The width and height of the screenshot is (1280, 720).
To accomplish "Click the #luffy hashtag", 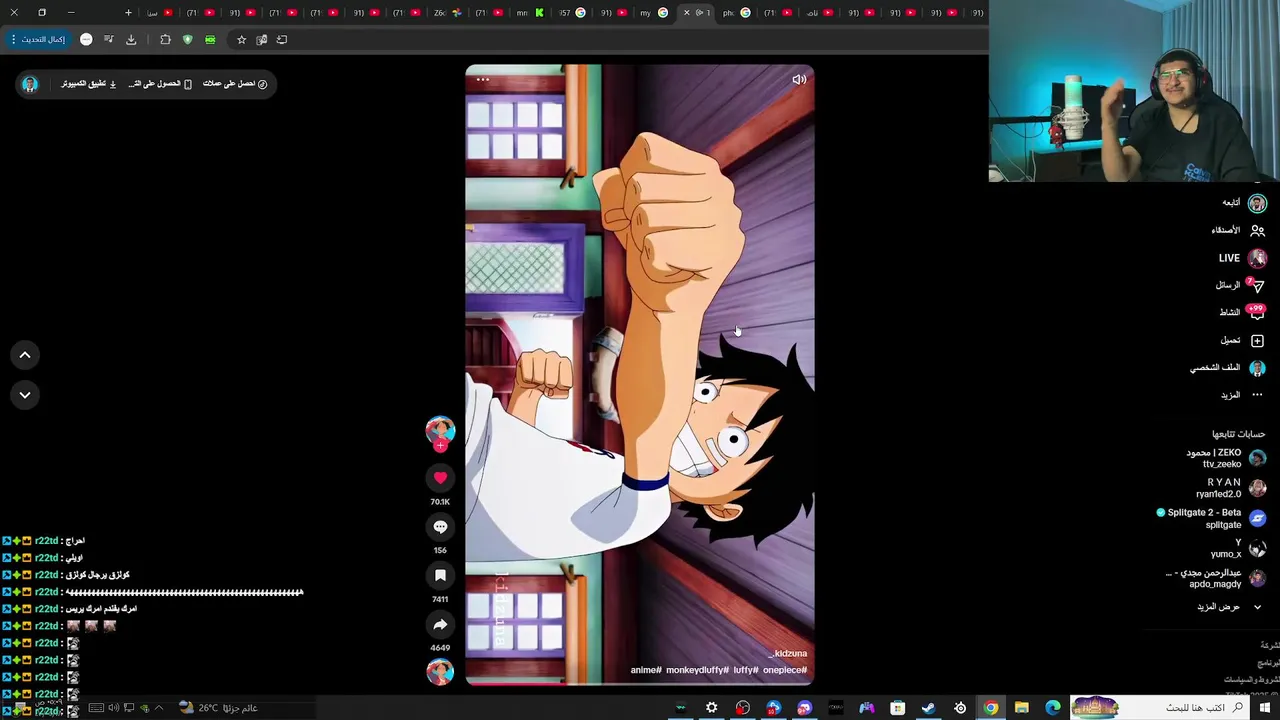I will tap(746, 670).
